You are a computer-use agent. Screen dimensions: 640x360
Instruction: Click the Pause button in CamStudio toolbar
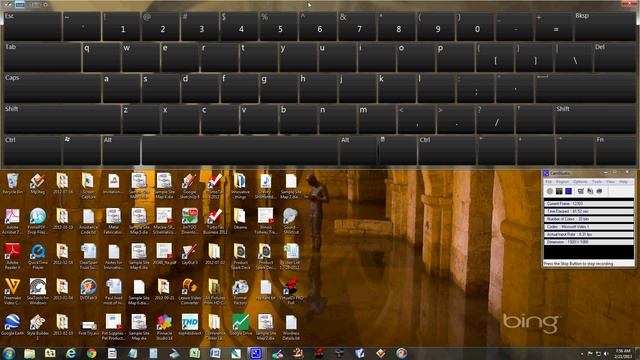tap(559, 191)
